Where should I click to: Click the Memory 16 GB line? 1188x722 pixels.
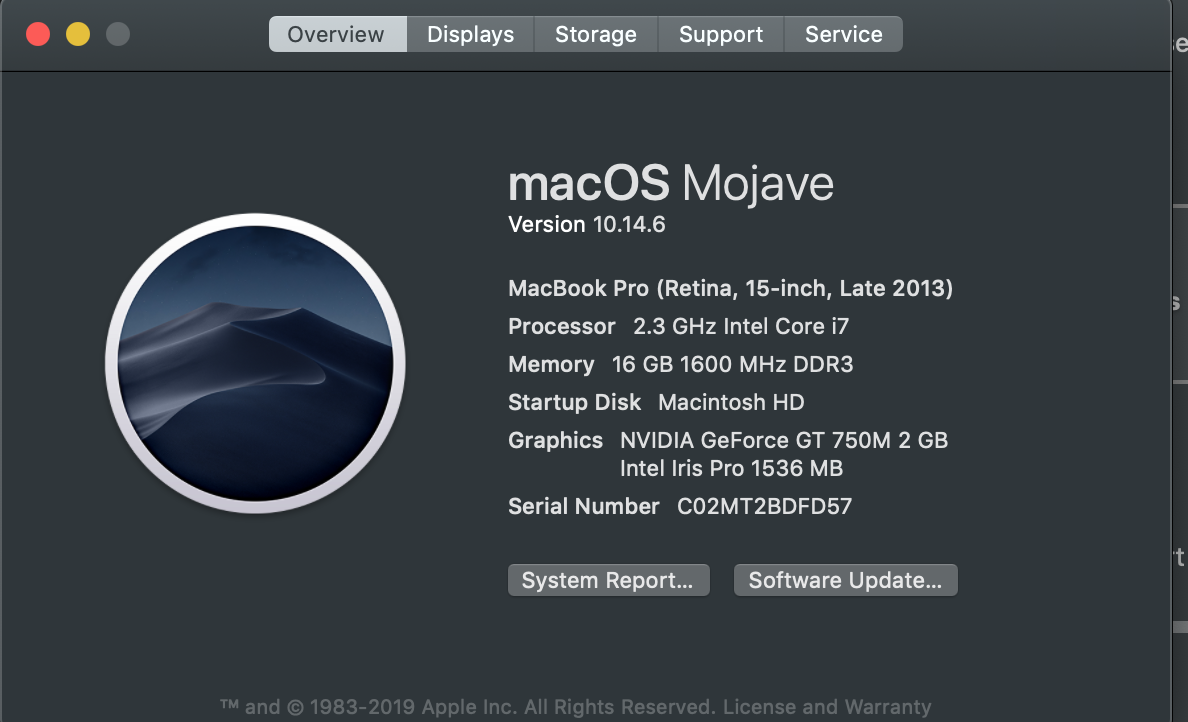pyautogui.click(x=681, y=364)
